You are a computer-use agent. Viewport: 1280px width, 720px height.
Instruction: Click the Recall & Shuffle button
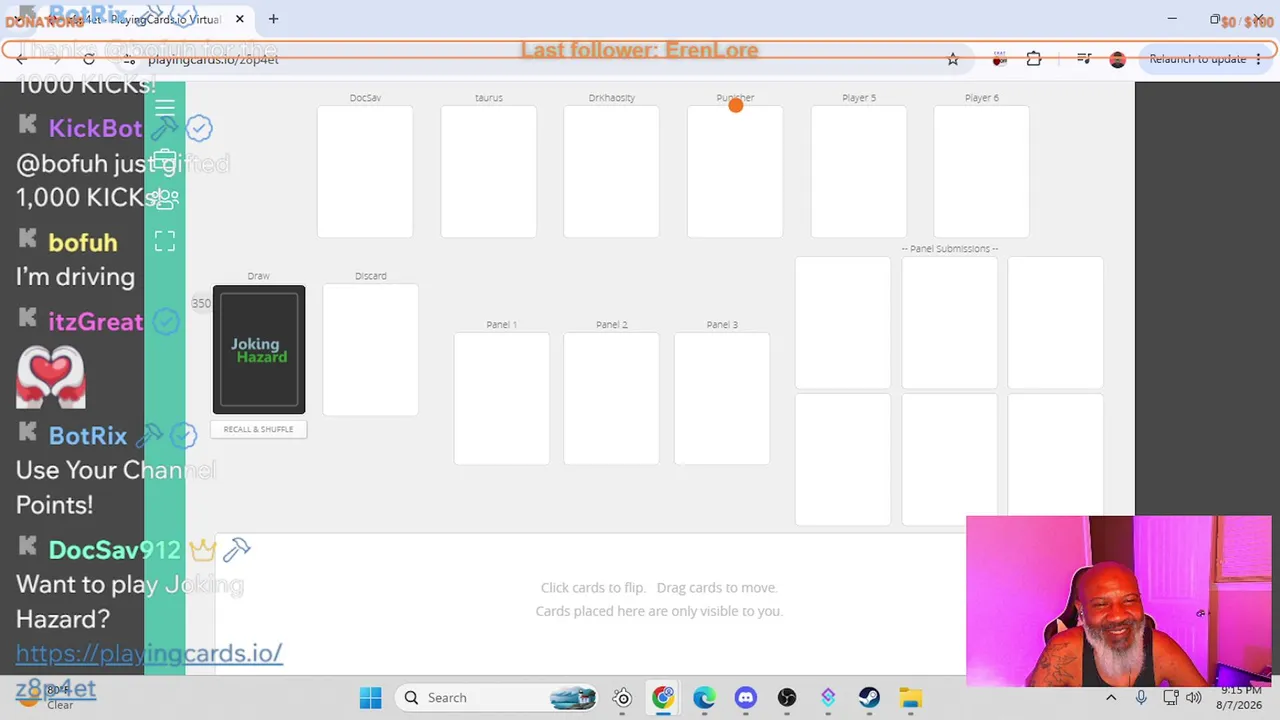(x=258, y=429)
